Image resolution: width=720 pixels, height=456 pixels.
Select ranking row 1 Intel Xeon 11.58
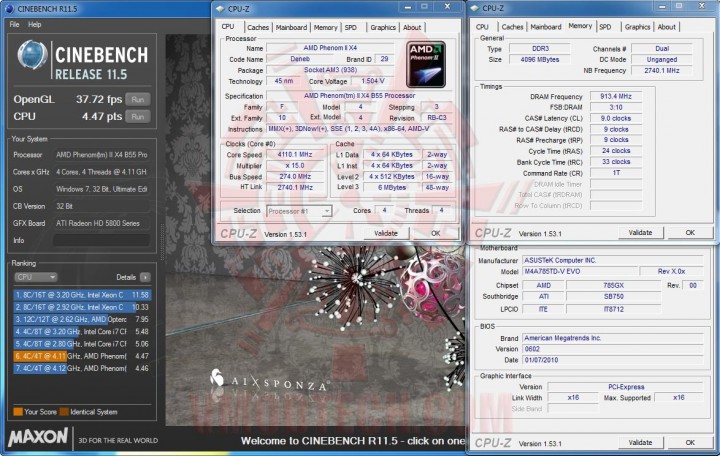click(x=82, y=295)
